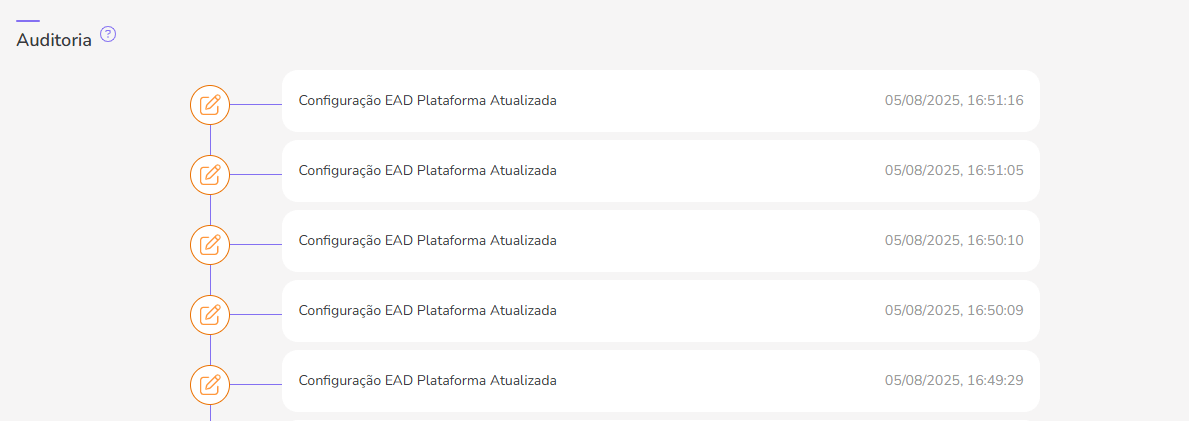Select the pencil icon of the 16:50:09 entry
This screenshot has height=421, width=1189.
tap(210, 314)
